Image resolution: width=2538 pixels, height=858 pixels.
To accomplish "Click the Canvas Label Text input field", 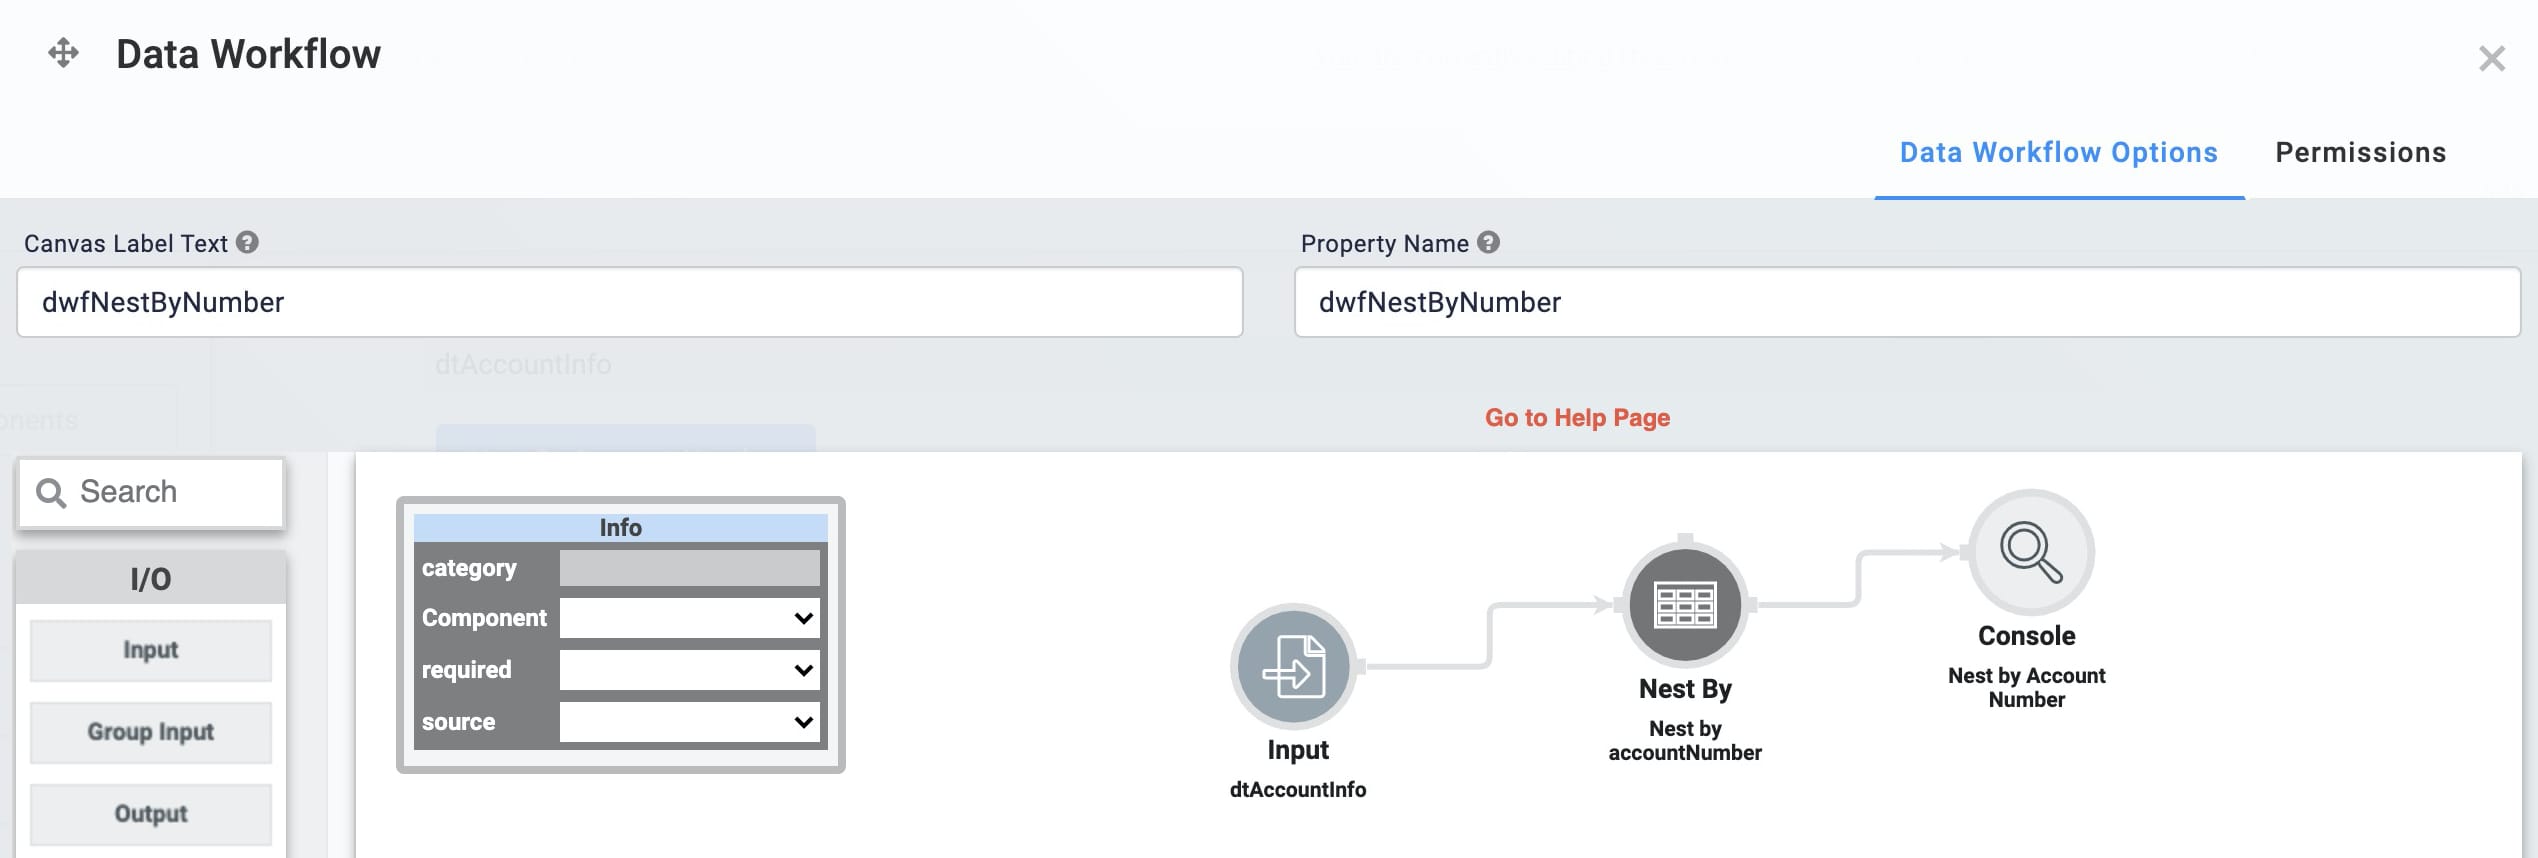I will pos(630,302).
